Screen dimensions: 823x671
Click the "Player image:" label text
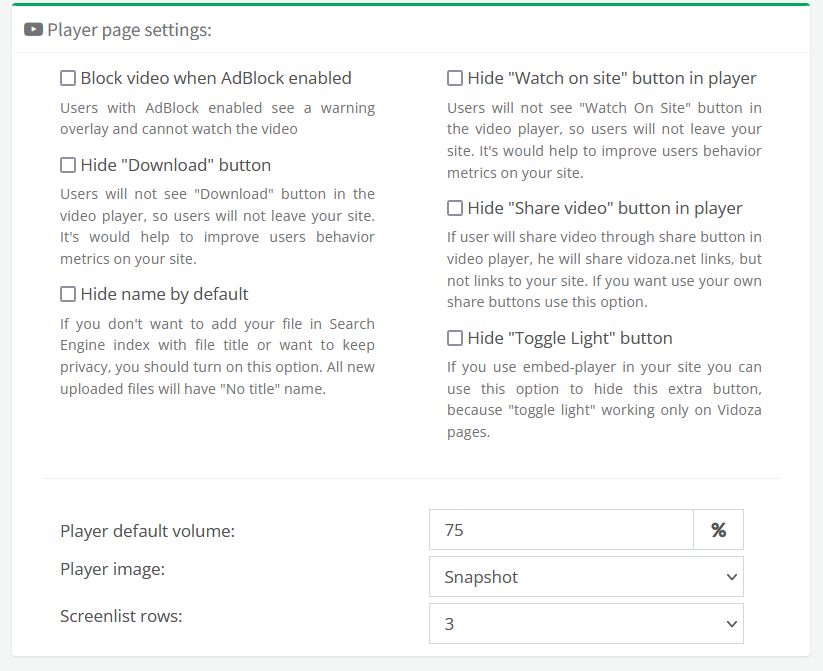point(112,569)
